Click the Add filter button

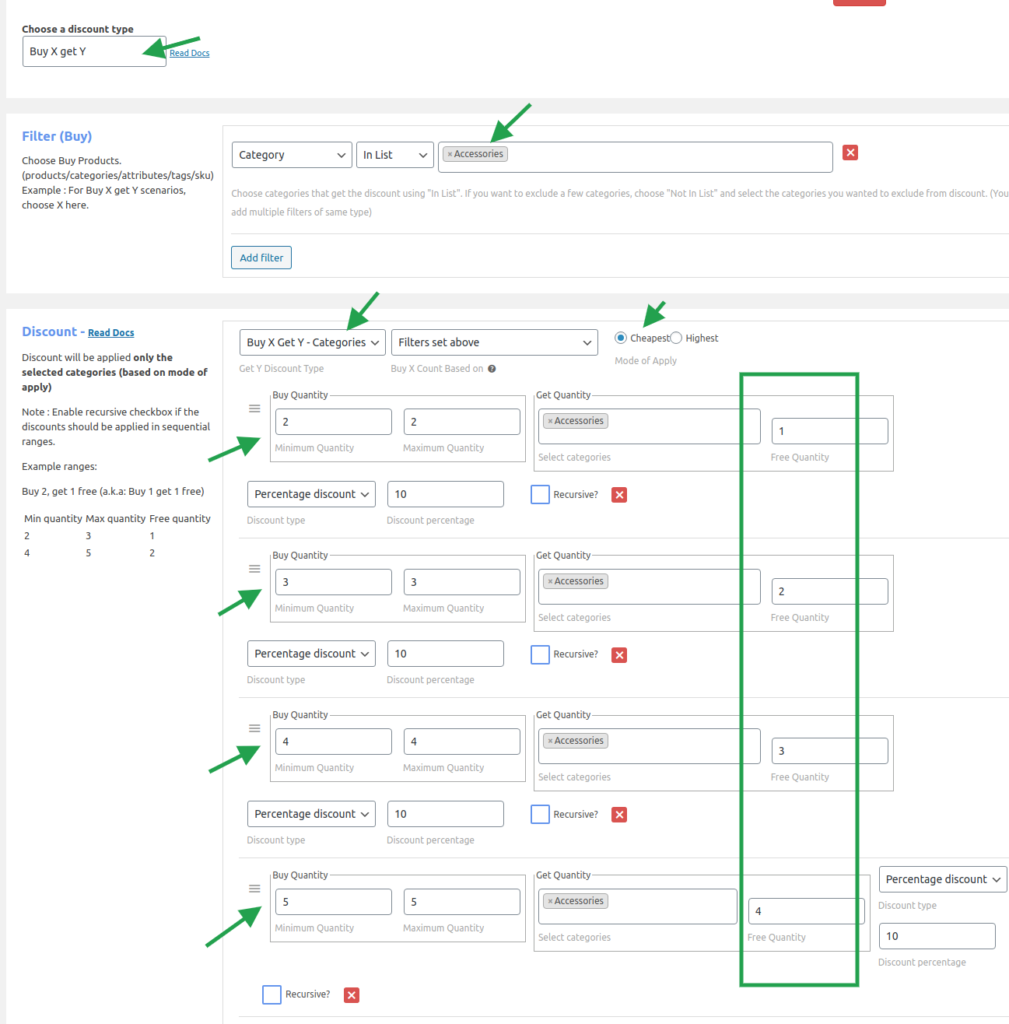tap(261, 258)
